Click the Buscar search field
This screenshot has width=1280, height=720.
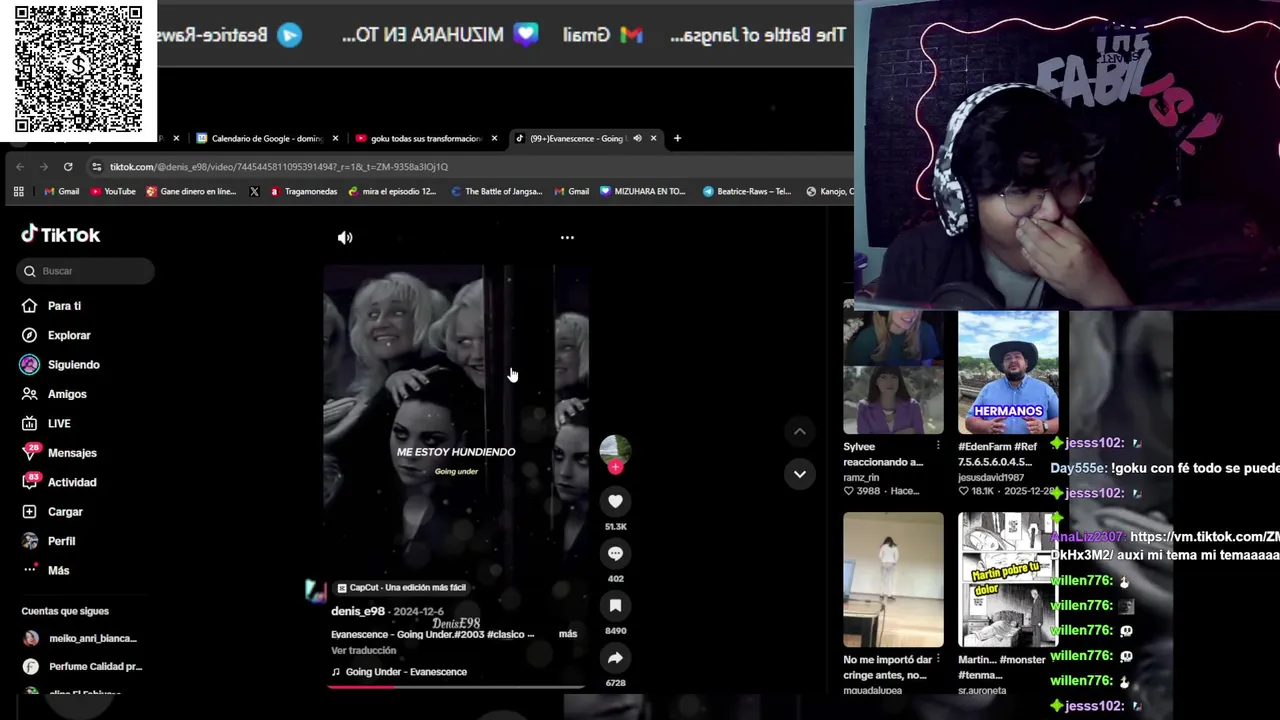[x=85, y=271]
